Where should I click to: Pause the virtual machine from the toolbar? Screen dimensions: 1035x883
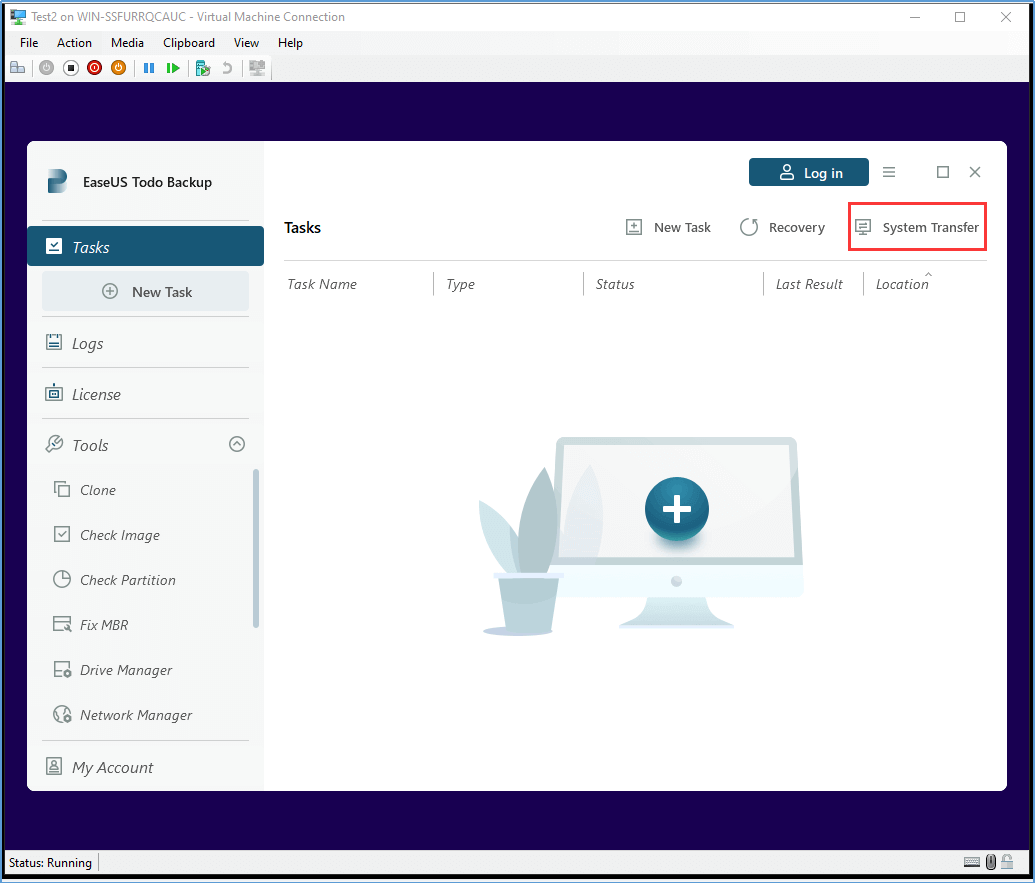[x=149, y=67]
